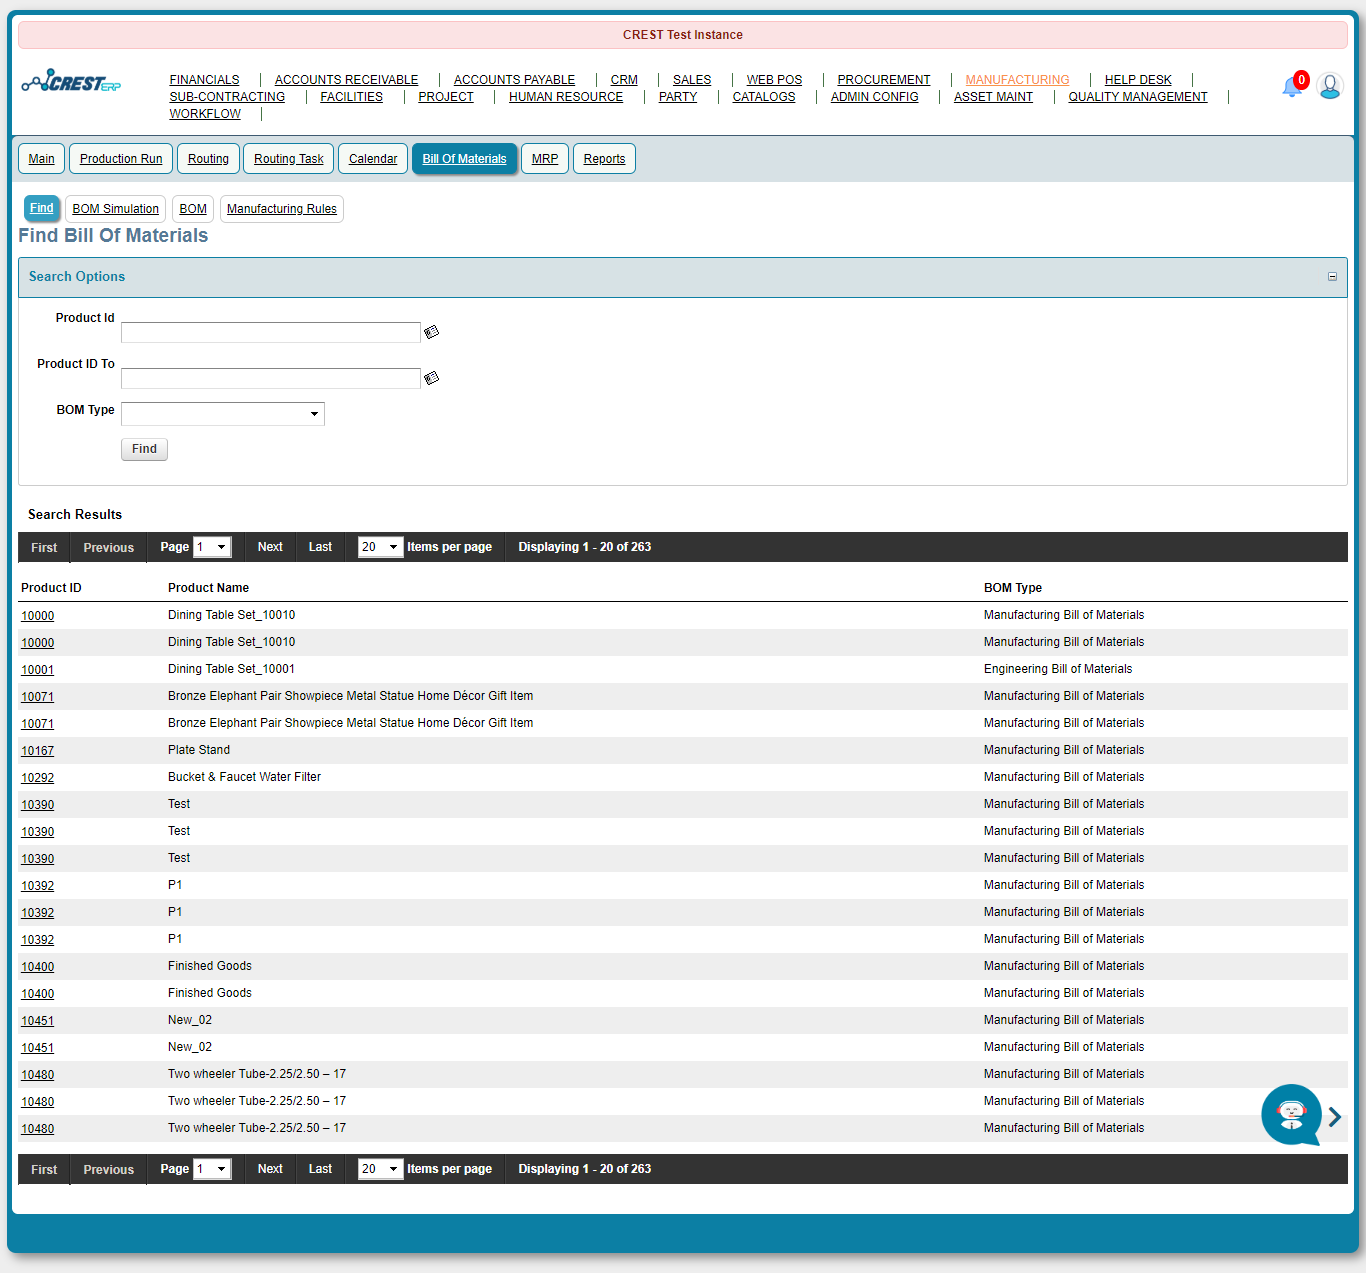Image resolution: width=1366 pixels, height=1273 pixels.
Task: Open the chatbot assistant icon
Action: point(1291,1114)
